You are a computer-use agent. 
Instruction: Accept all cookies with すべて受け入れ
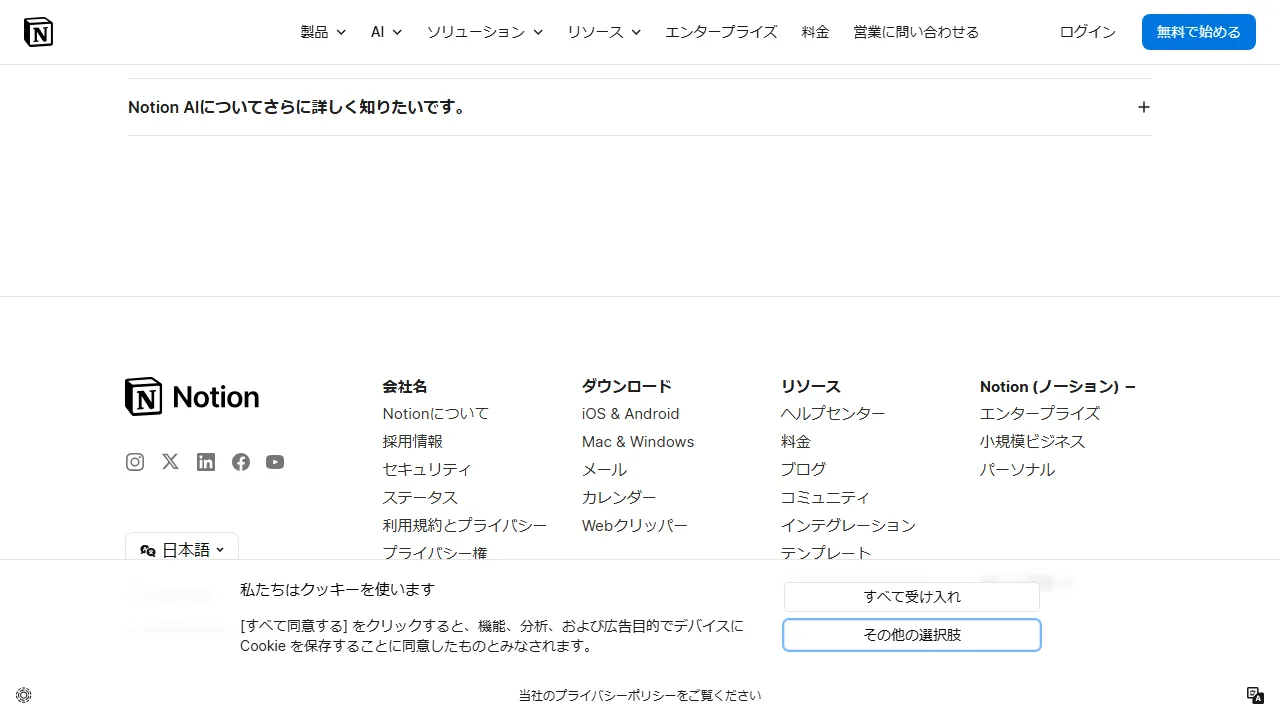(911, 596)
